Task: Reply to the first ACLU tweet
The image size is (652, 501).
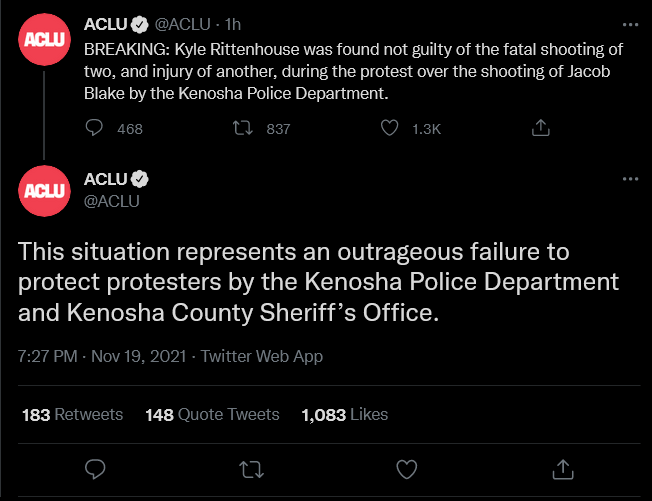Action: pos(95,128)
